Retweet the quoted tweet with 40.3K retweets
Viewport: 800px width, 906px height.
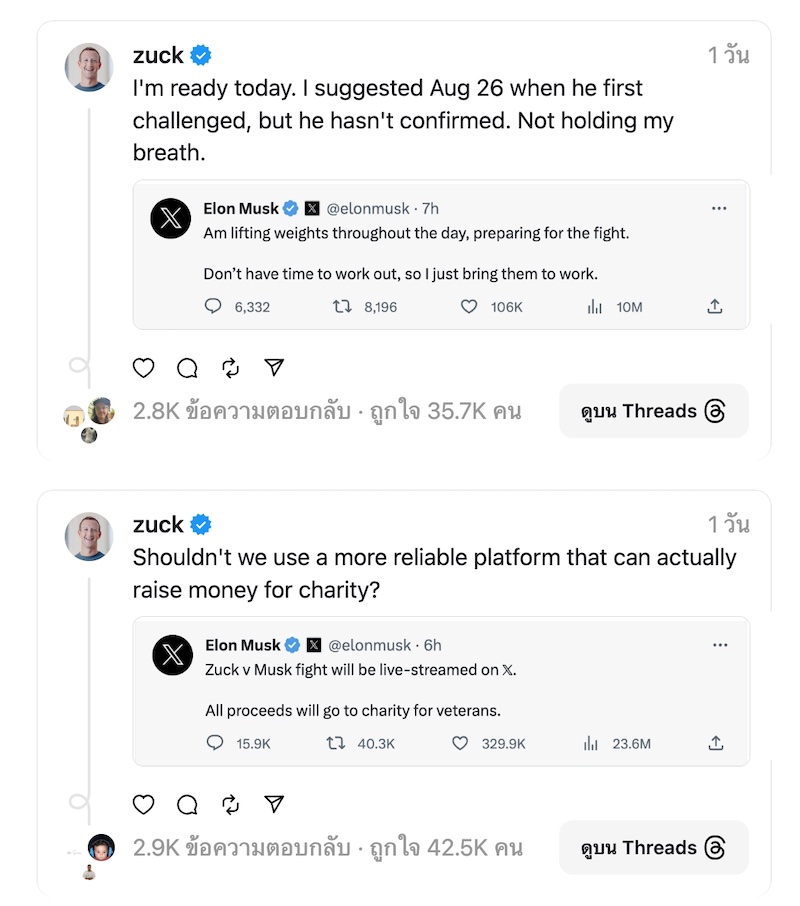[337, 743]
